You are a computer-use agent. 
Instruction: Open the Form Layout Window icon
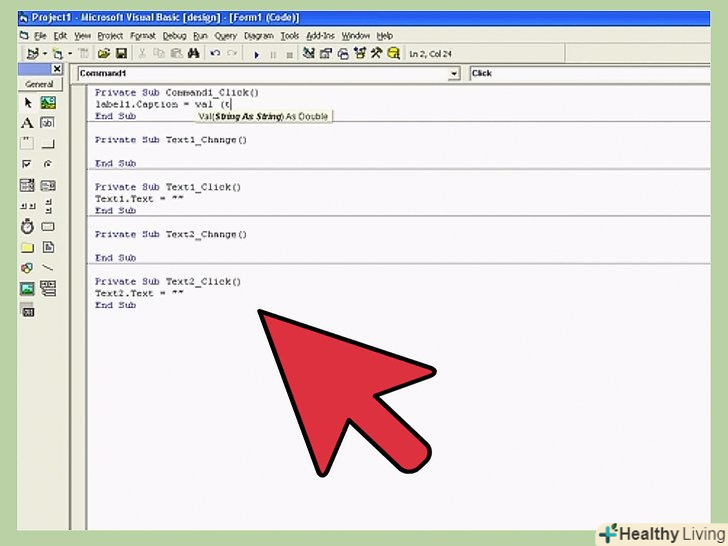(x=343, y=54)
